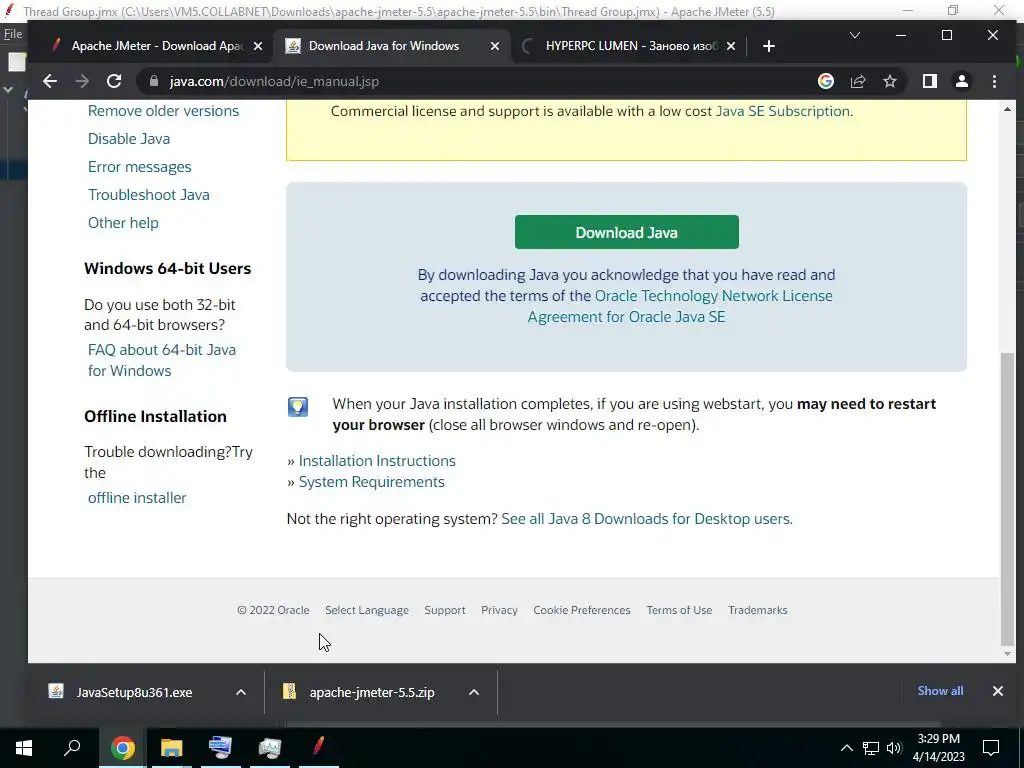This screenshot has width=1024, height=768.
Task: Click the volume speaker tray icon
Action: (x=894, y=748)
